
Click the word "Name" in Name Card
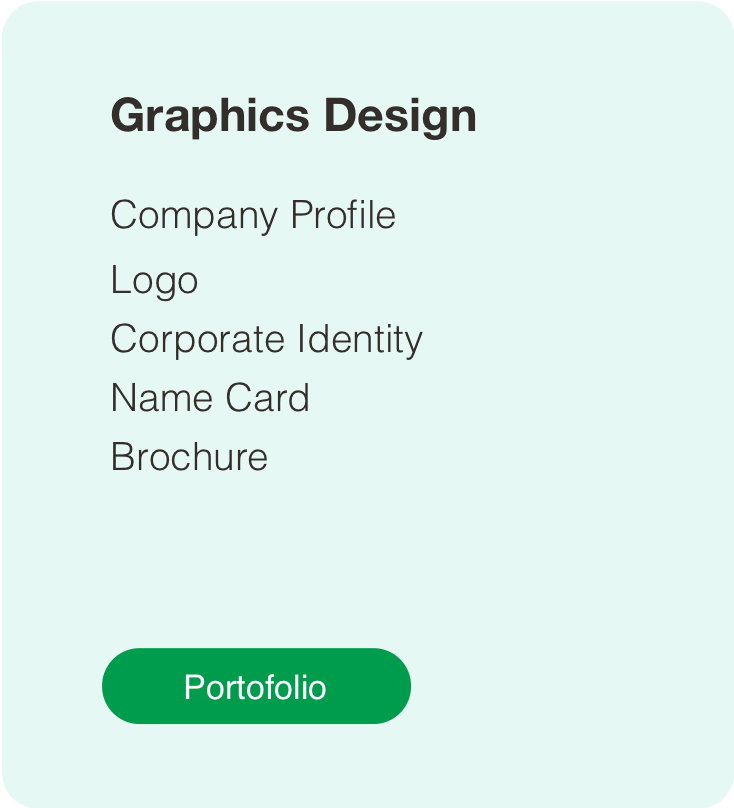tap(160, 398)
